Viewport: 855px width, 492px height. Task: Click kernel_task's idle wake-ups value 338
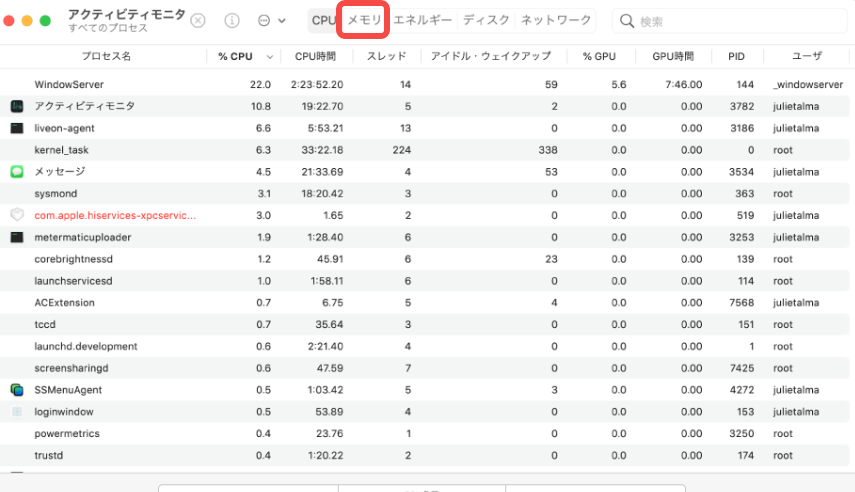(x=548, y=150)
